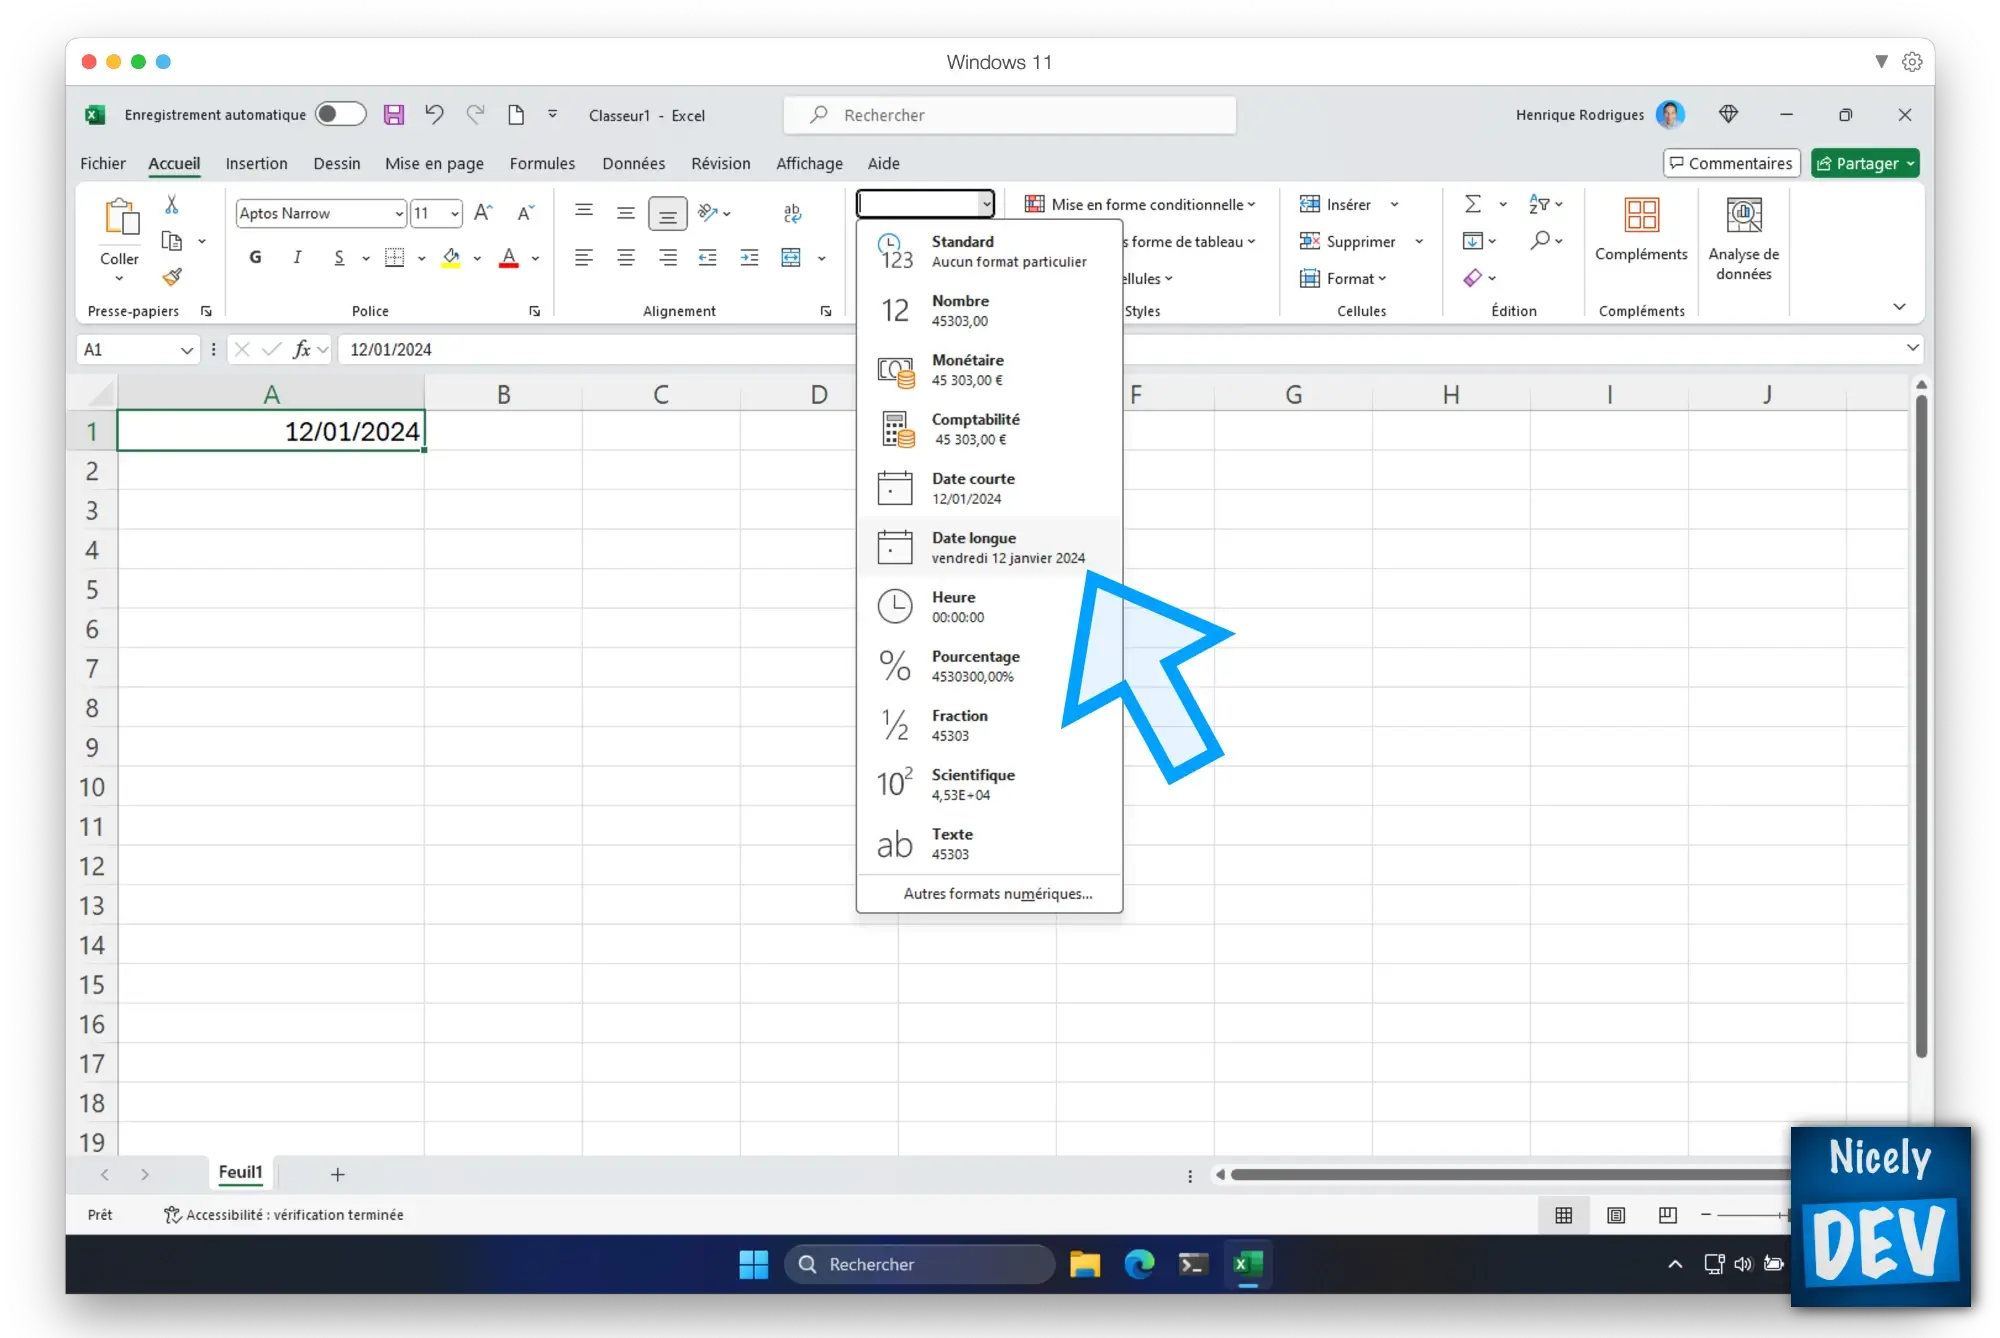Toggle middle vertical alignment

pos(626,212)
